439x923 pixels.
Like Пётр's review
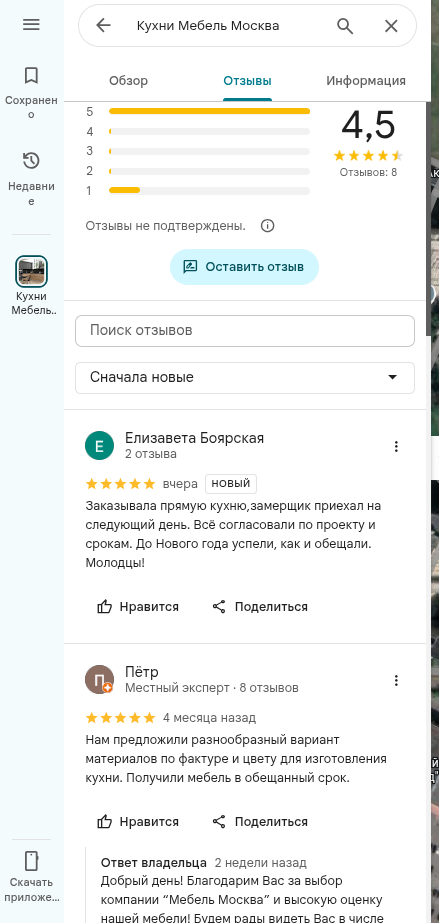coord(138,822)
